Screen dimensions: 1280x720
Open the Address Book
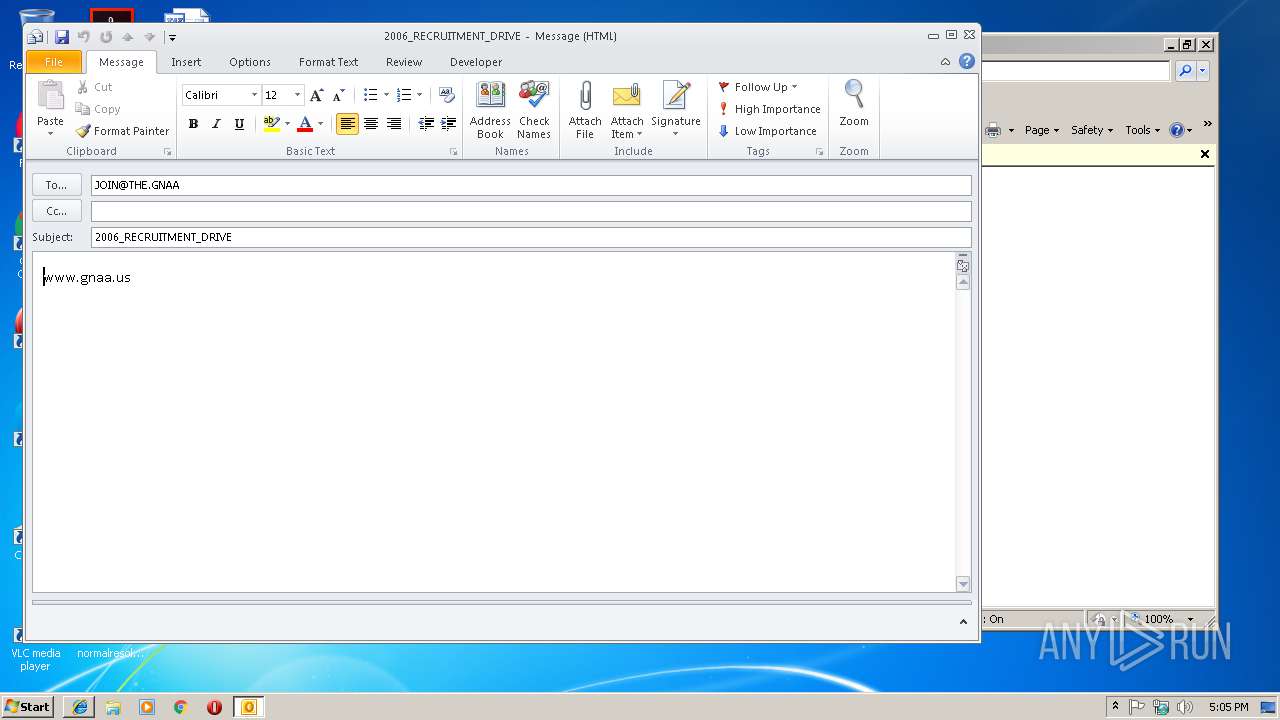pos(490,110)
